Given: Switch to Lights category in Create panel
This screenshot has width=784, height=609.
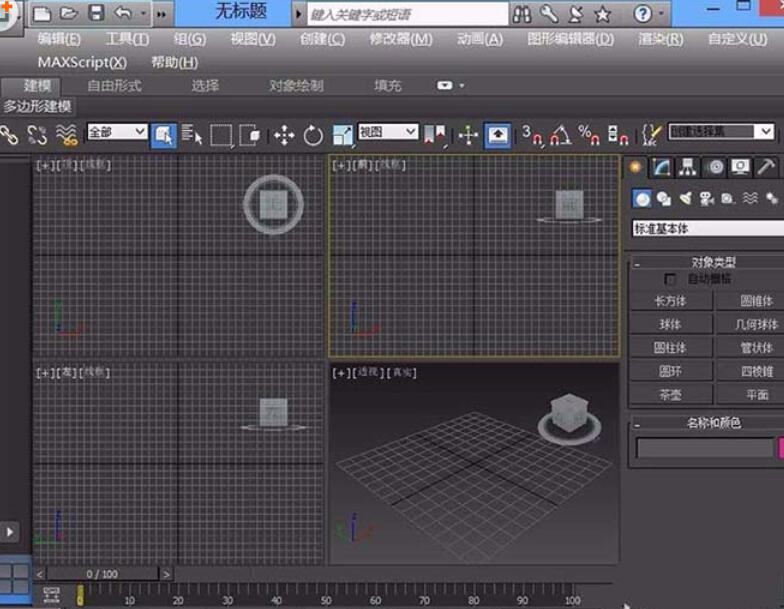Looking at the screenshot, I should pos(685,199).
